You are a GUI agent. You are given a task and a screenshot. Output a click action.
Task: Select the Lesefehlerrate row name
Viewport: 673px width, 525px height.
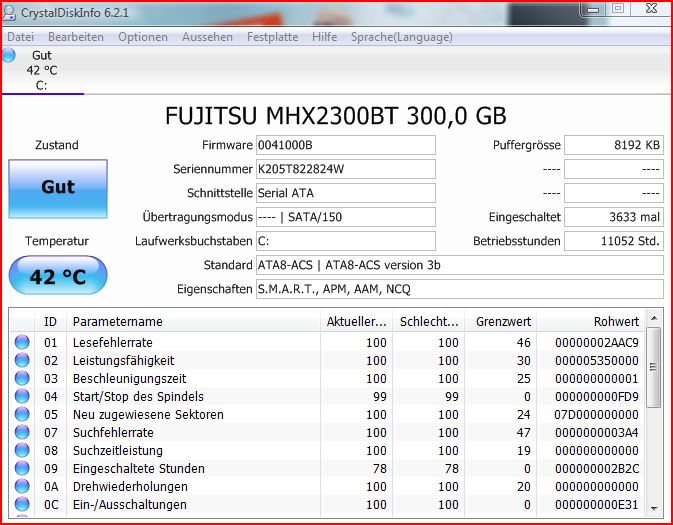pyautogui.click(x=112, y=342)
